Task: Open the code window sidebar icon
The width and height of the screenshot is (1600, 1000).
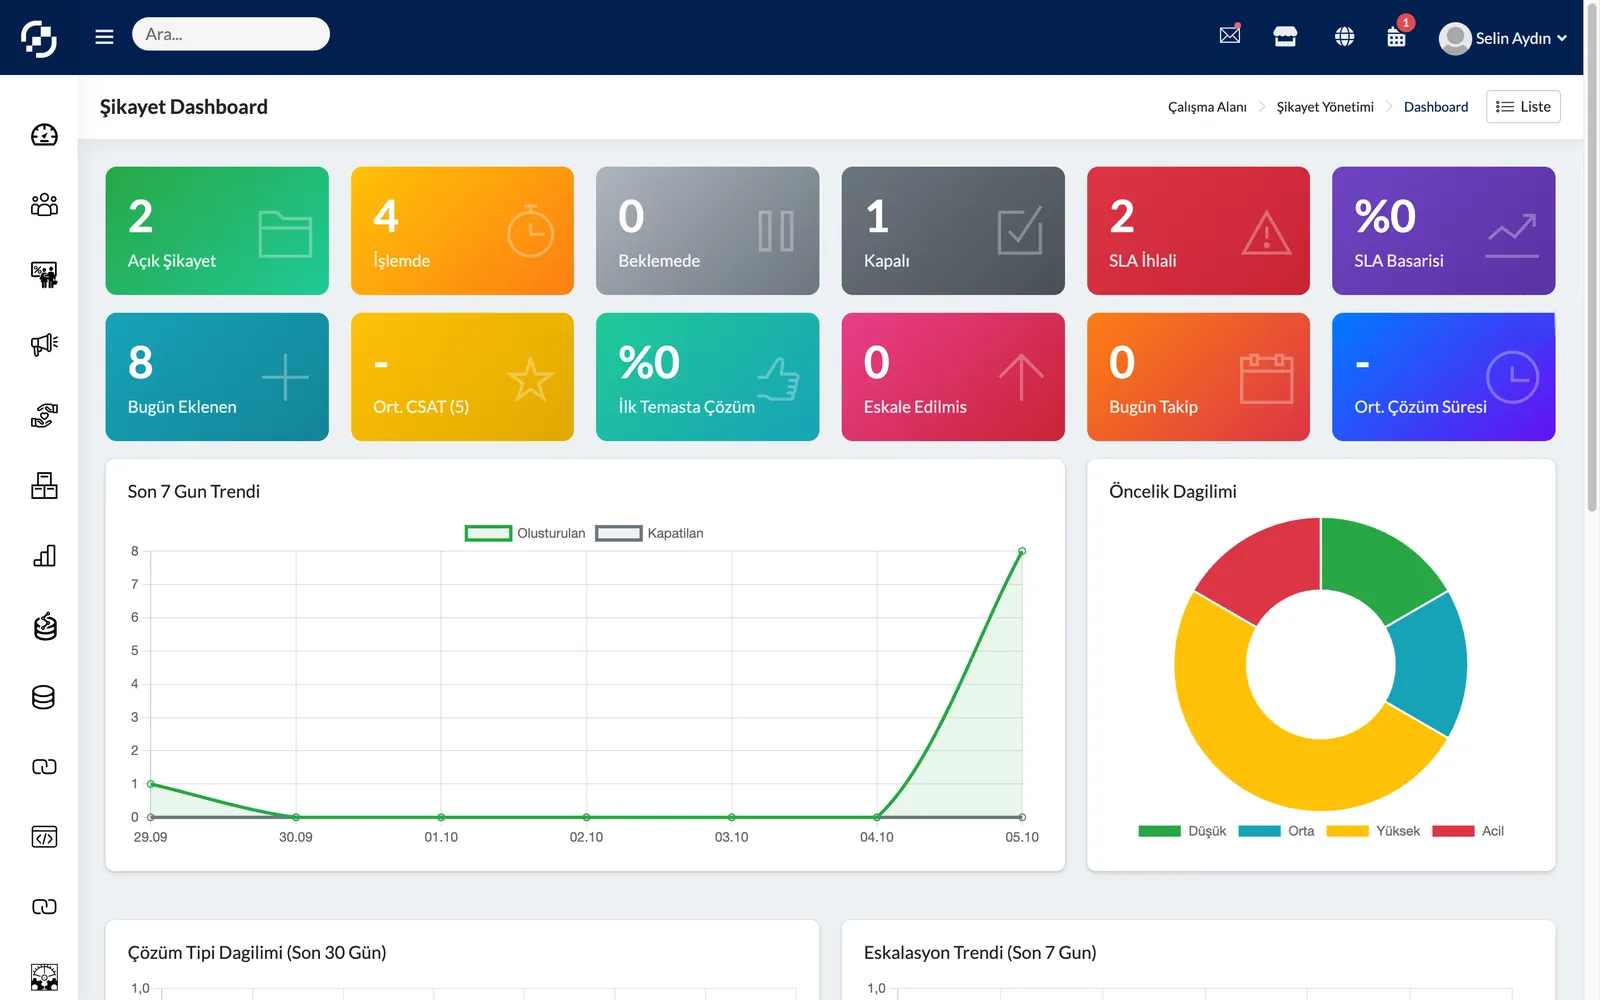Action: pos(44,837)
